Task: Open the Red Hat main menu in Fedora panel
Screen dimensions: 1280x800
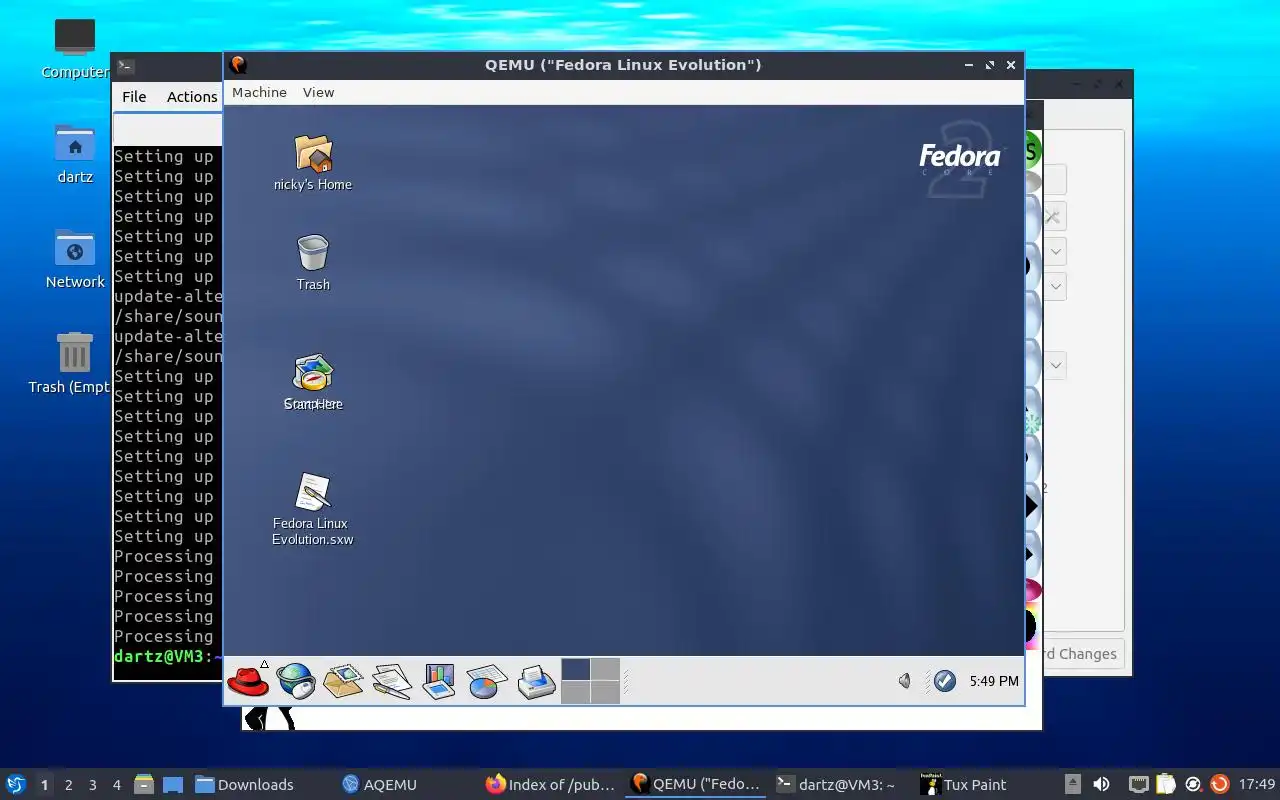Action: point(247,681)
